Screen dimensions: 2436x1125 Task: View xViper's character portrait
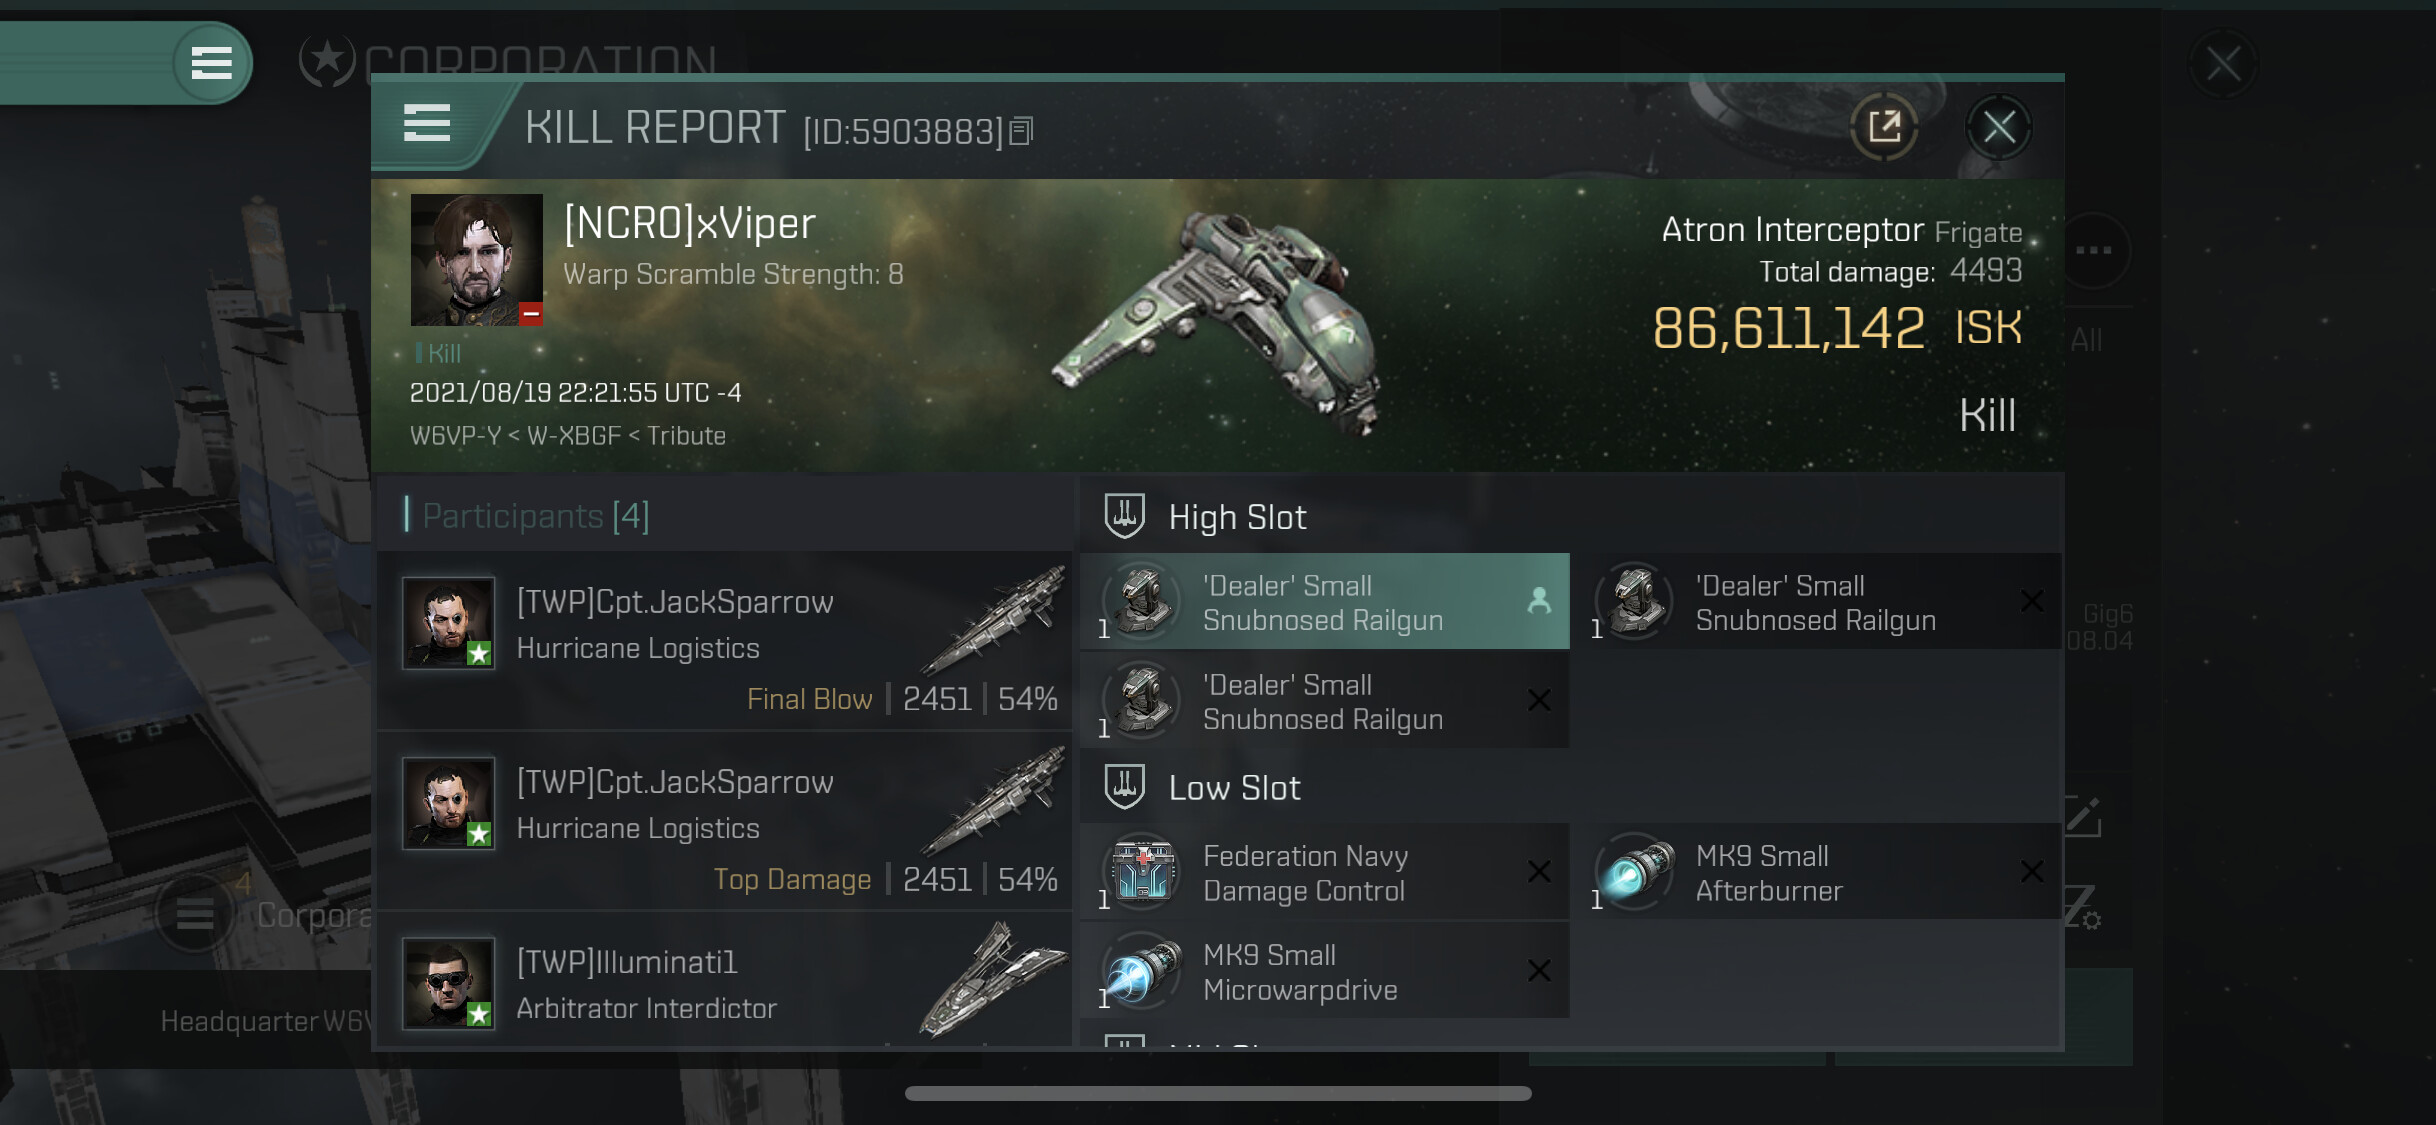point(477,260)
